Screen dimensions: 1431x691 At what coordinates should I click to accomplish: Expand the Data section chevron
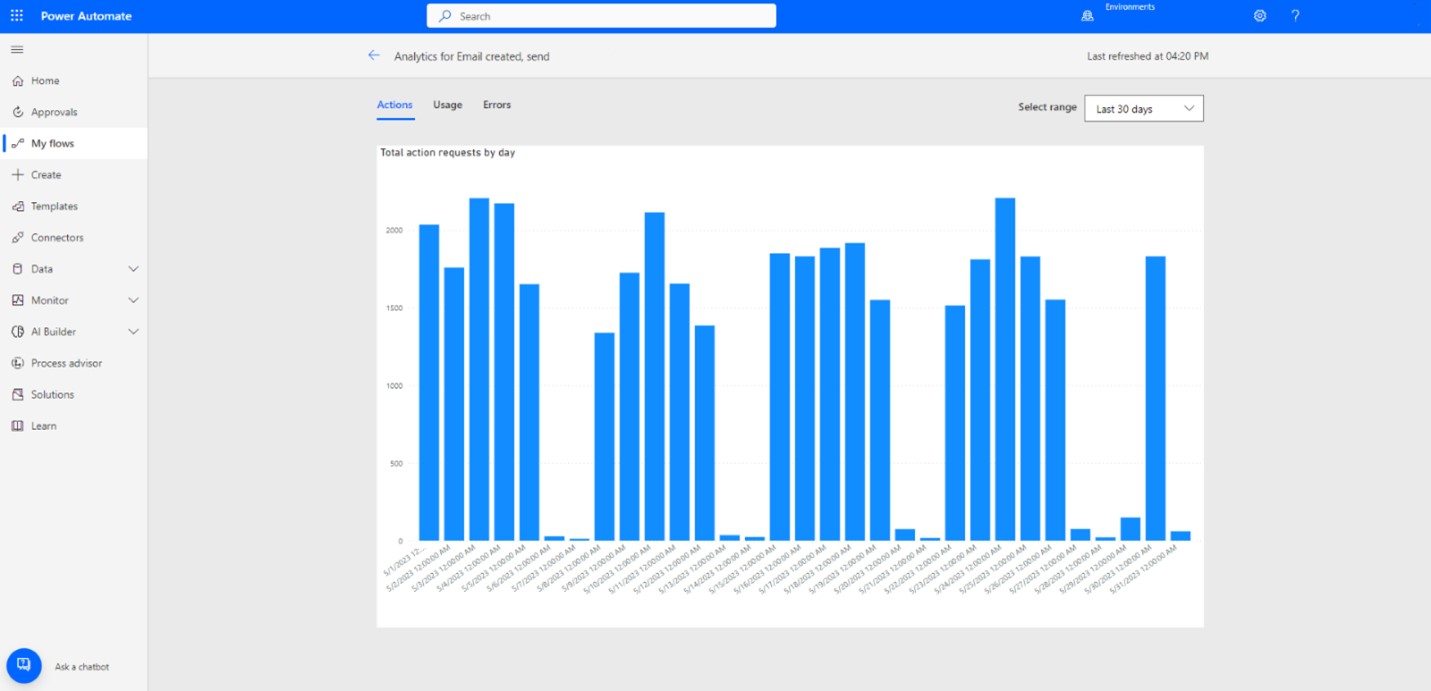pyautogui.click(x=133, y=268)
